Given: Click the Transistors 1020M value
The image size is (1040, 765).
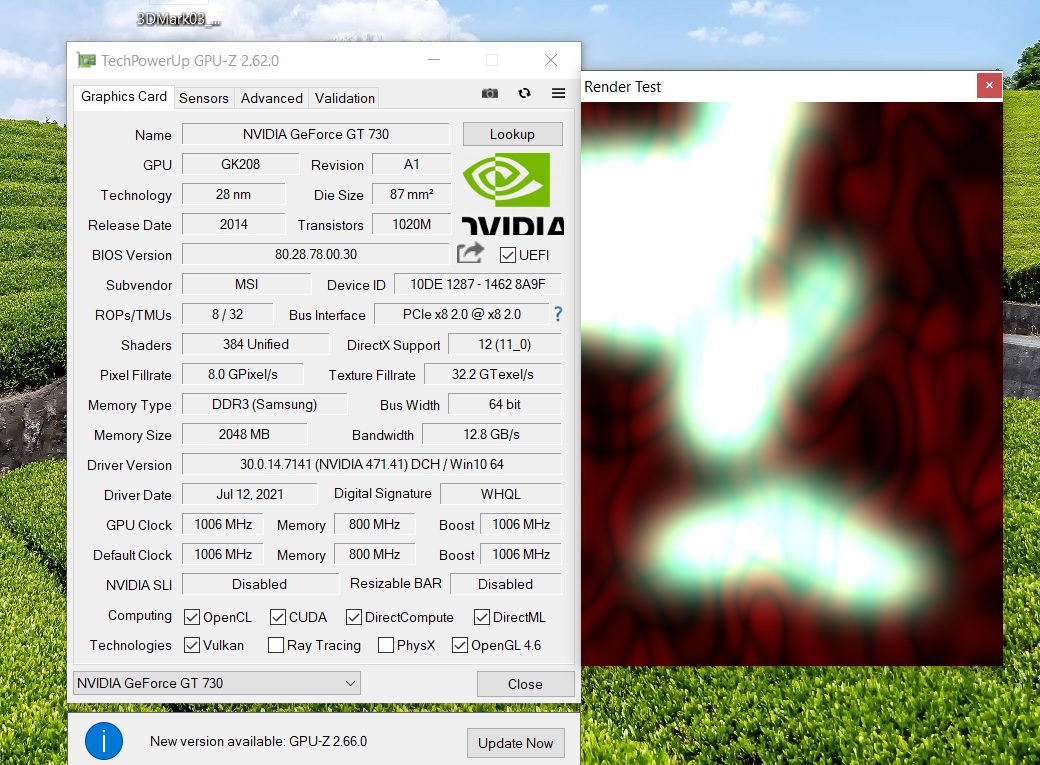Looking at the screenshot, I should point(411,224).
